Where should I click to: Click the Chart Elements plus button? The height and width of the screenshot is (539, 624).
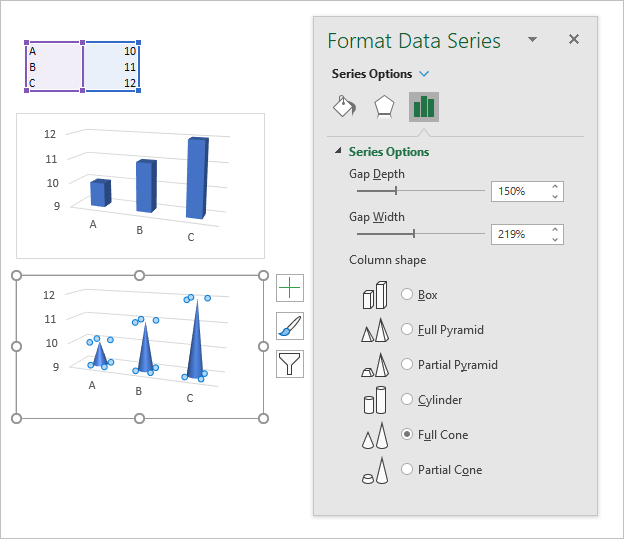[x=290, y=288]
